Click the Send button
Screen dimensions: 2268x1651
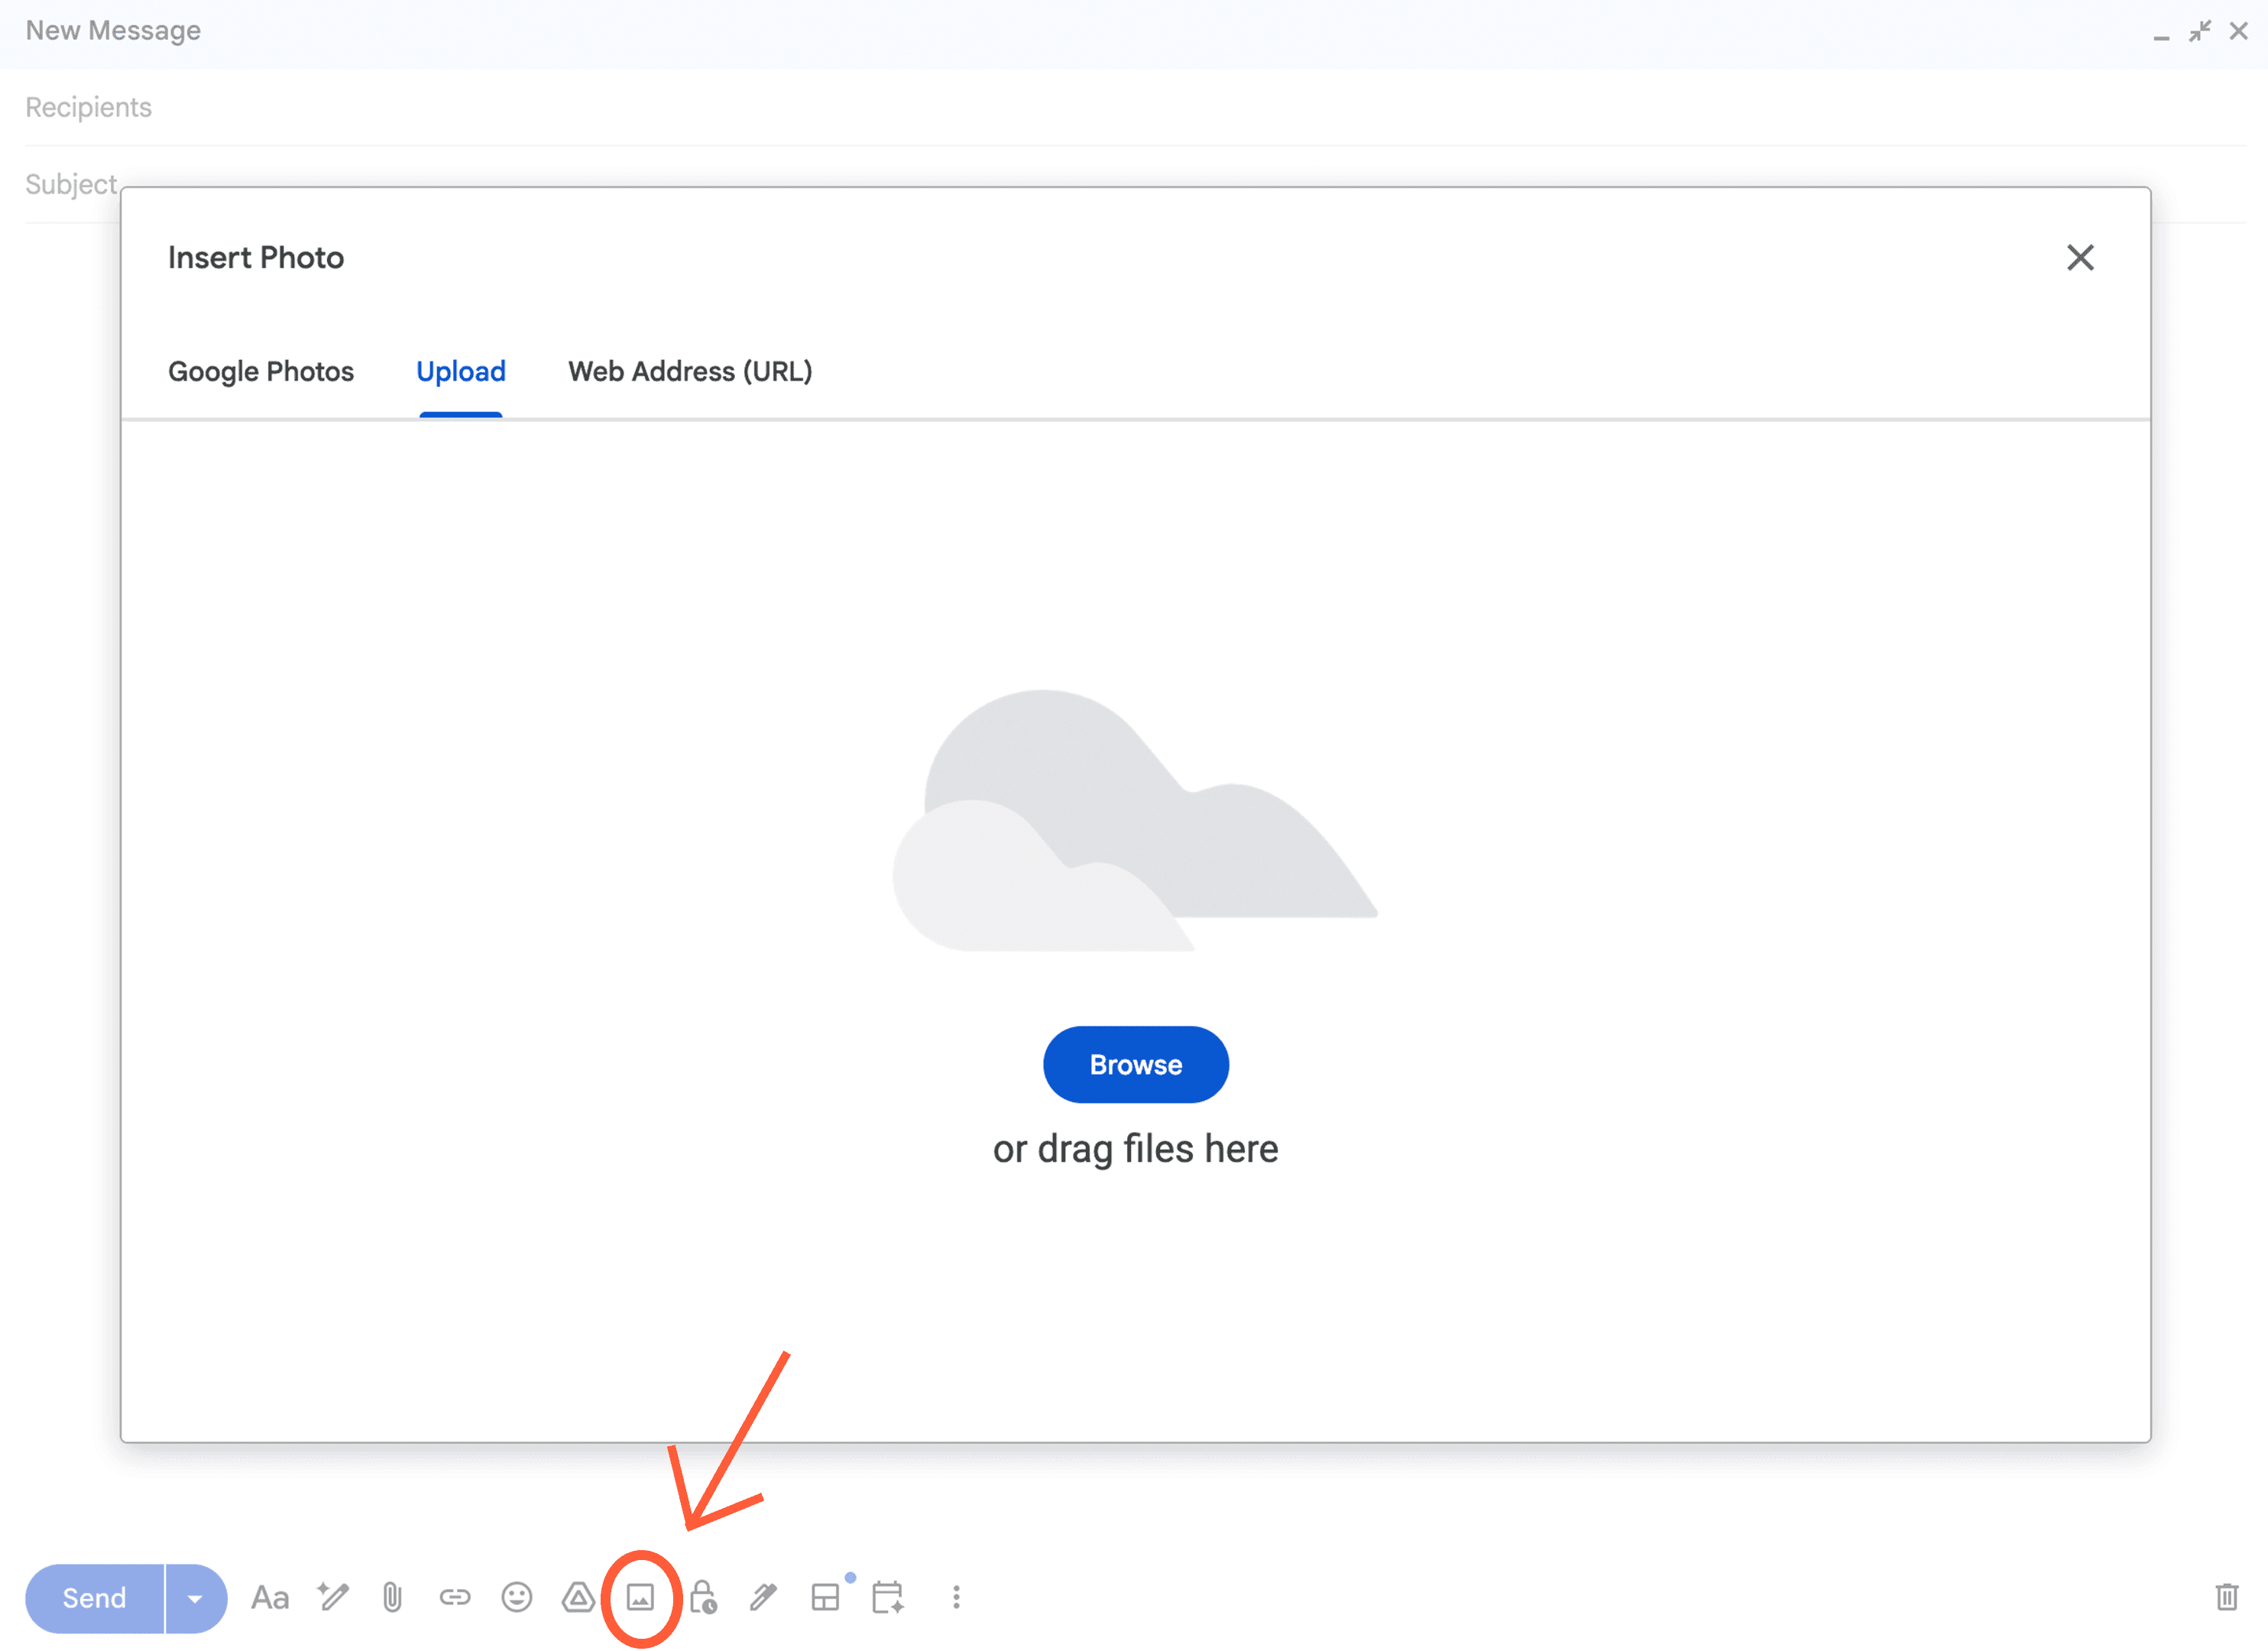coord(94,1598)
